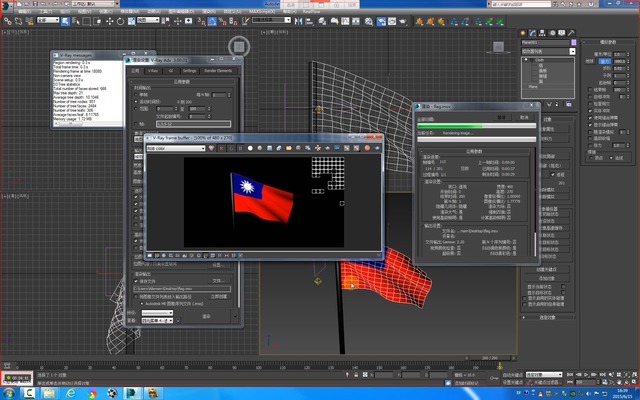Viewport: 640px width, 400px height.
Task: Activate the Select and Rotate tool
Action: point(120,21)
